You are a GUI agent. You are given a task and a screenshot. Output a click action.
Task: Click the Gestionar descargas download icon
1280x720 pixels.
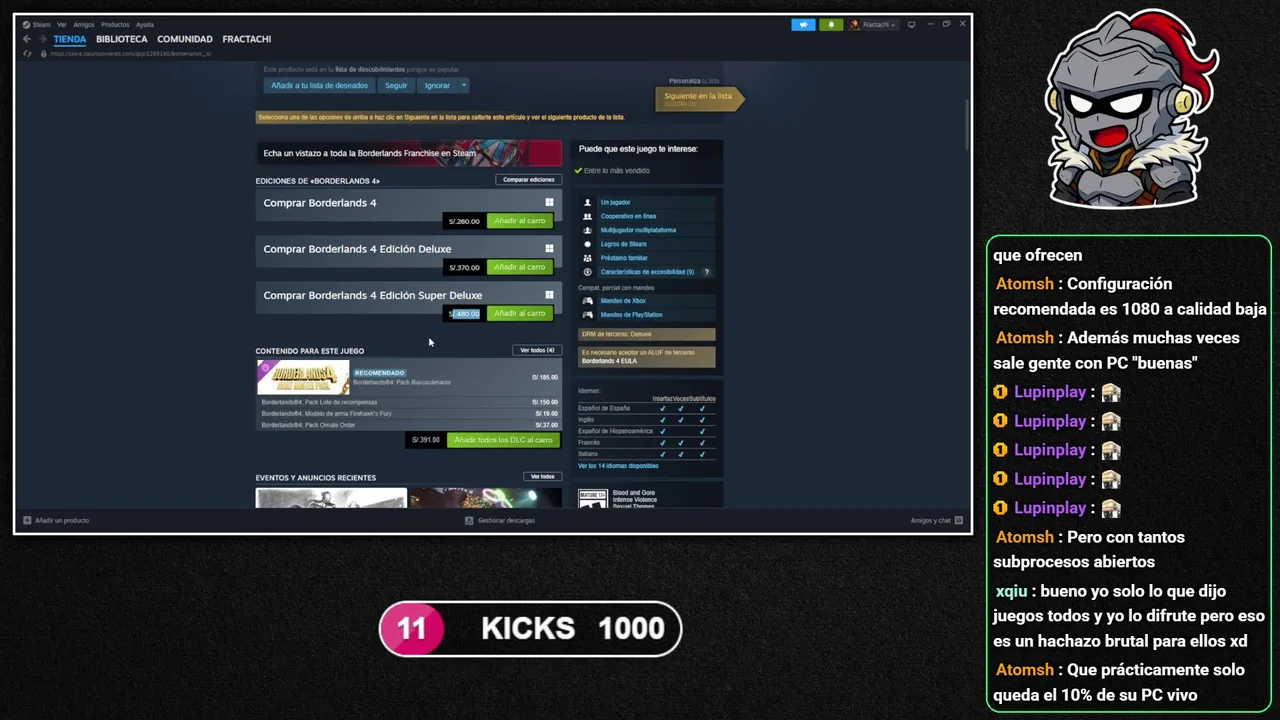click(469, 521)
